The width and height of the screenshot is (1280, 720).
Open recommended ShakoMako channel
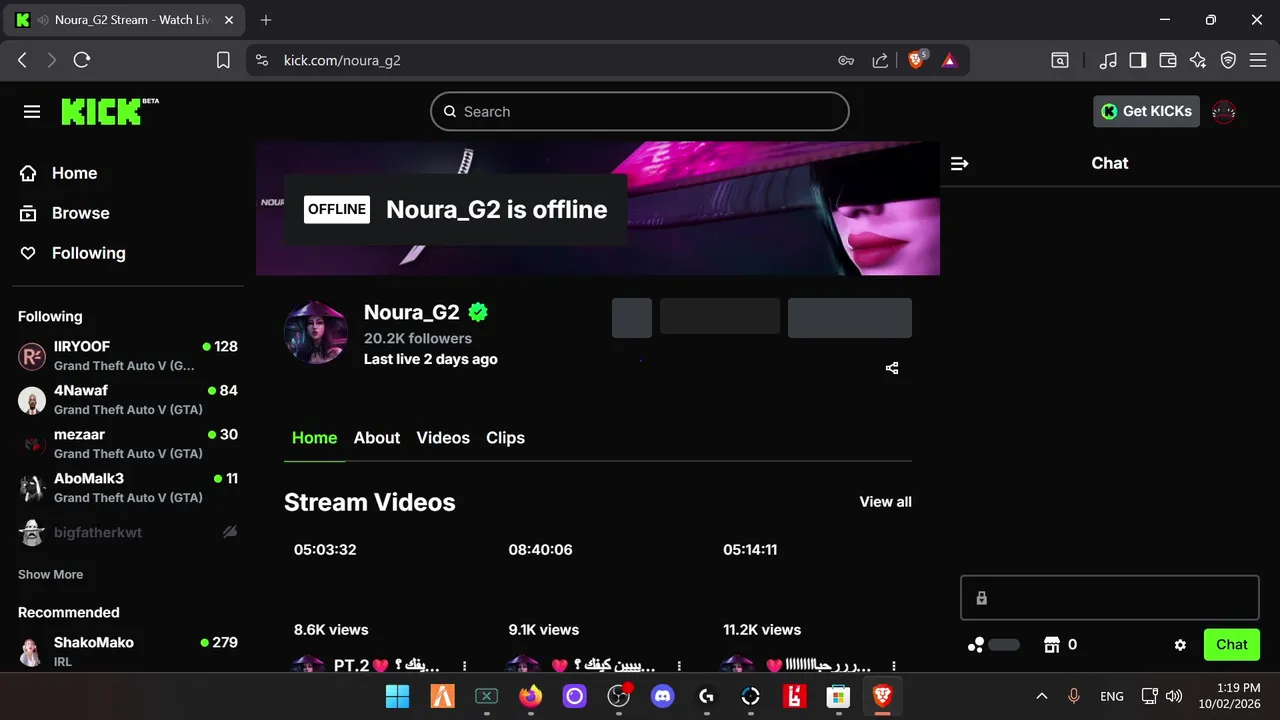pyautogui.click(x=128, y=651)
